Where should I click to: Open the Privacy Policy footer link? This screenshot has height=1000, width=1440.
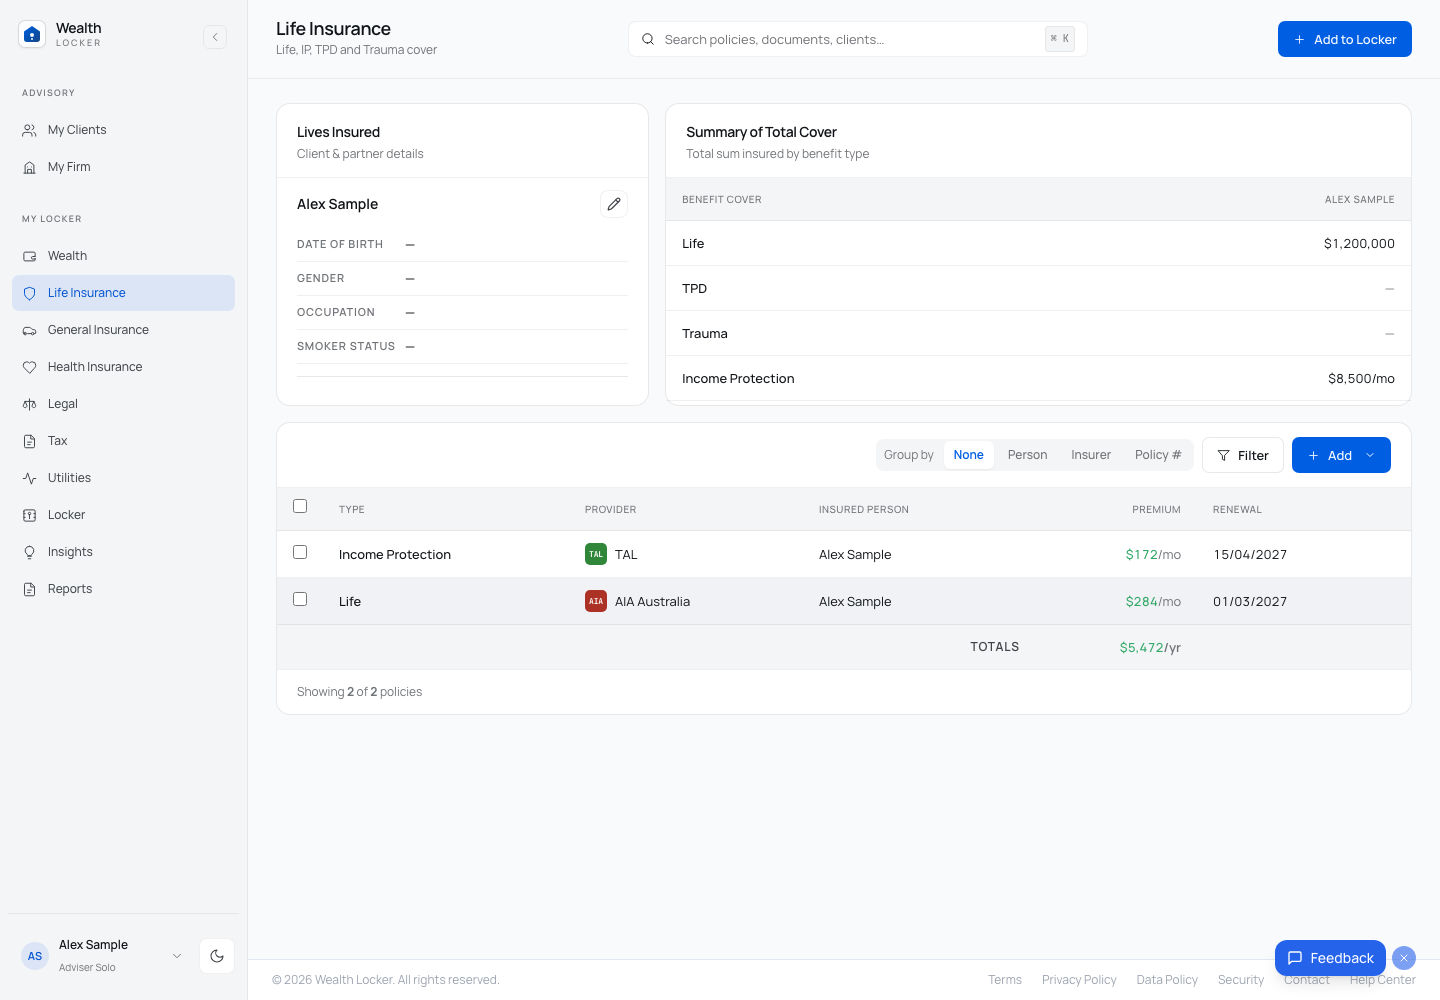click(x=1079, y=980)
